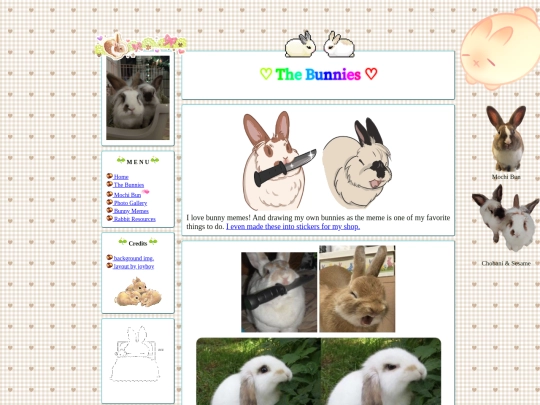Click the Mochi Bun rabbit picture
The width and height of the screenshot is (540, 405).
[x=506, y=138]
